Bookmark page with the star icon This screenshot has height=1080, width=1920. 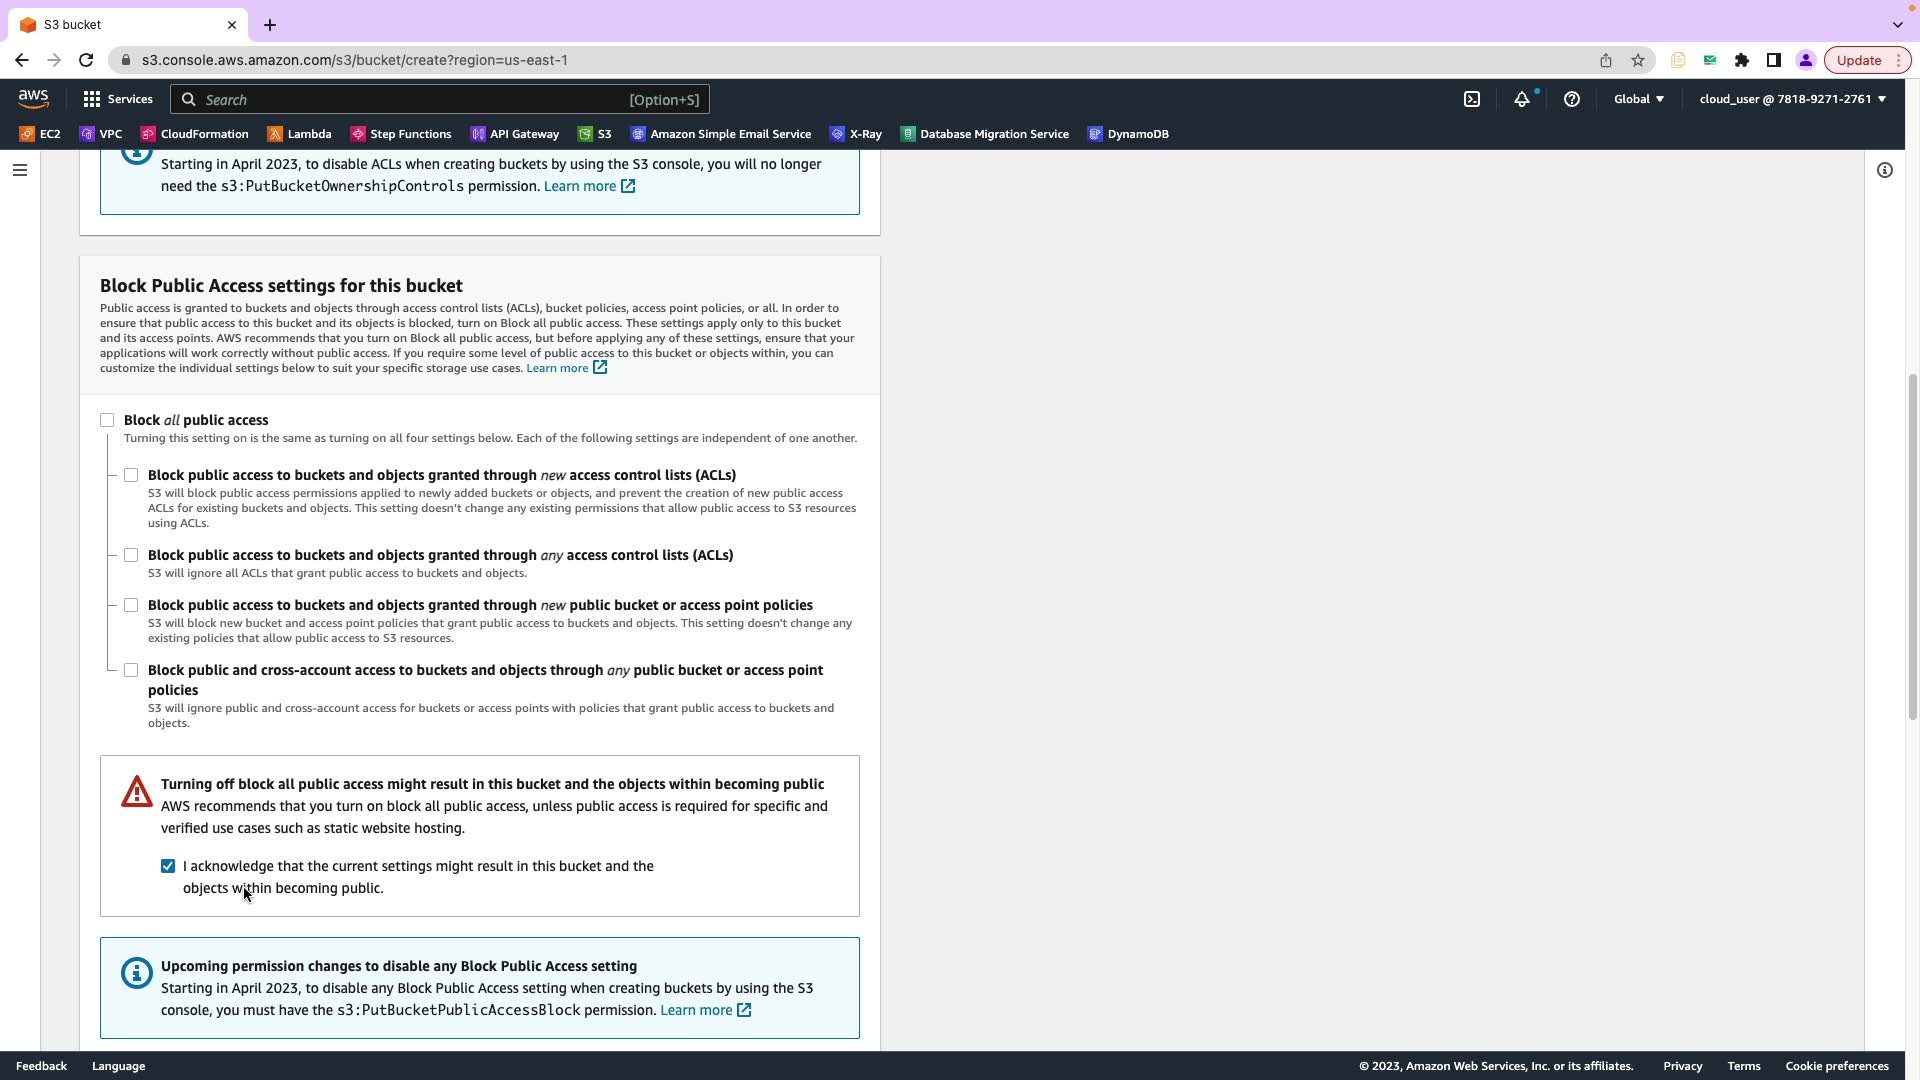click(x=1637, y=60)
